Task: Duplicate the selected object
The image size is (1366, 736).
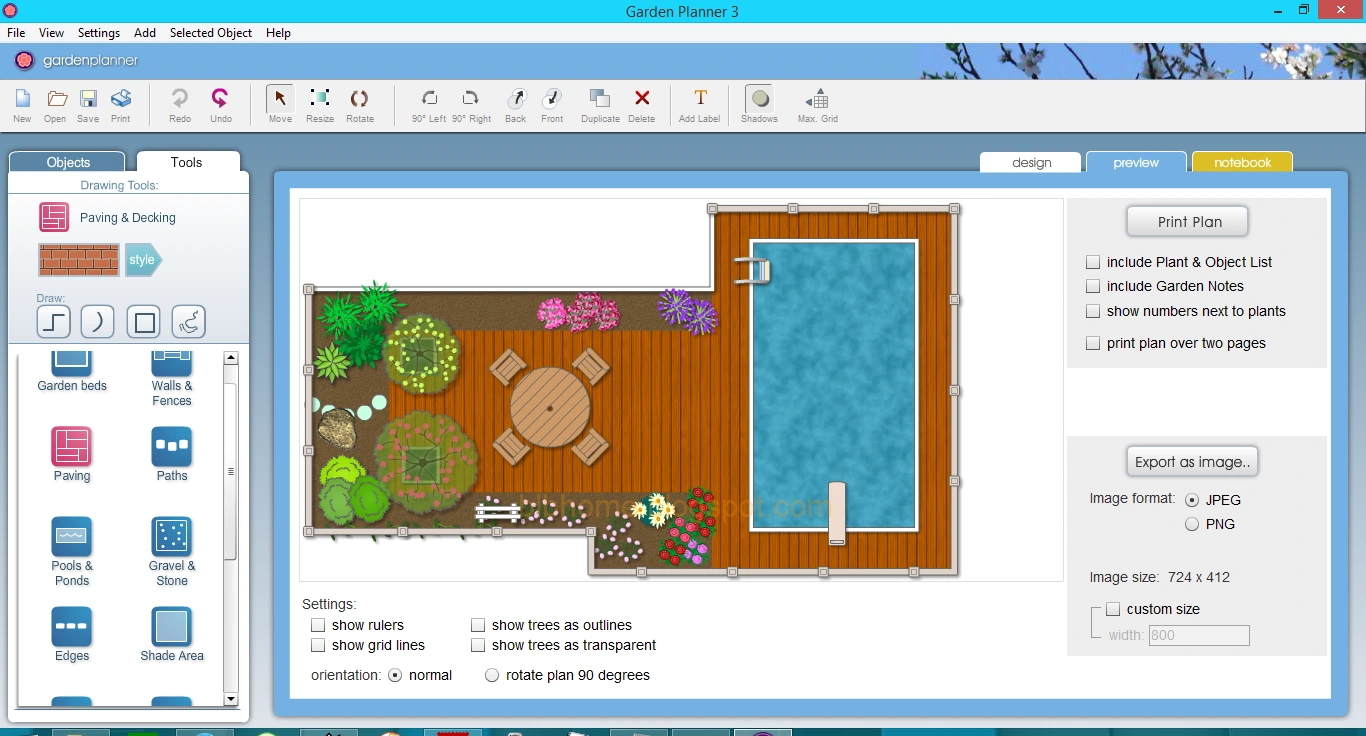Action: (x=600, y=105)
